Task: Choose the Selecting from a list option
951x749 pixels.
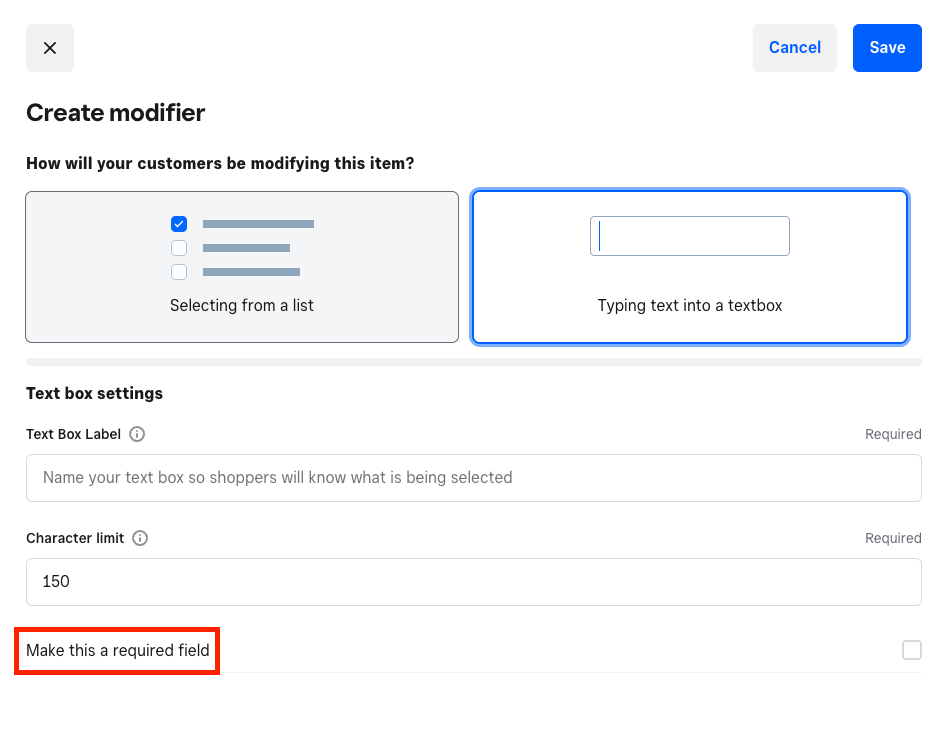Action: pos(241,268)
